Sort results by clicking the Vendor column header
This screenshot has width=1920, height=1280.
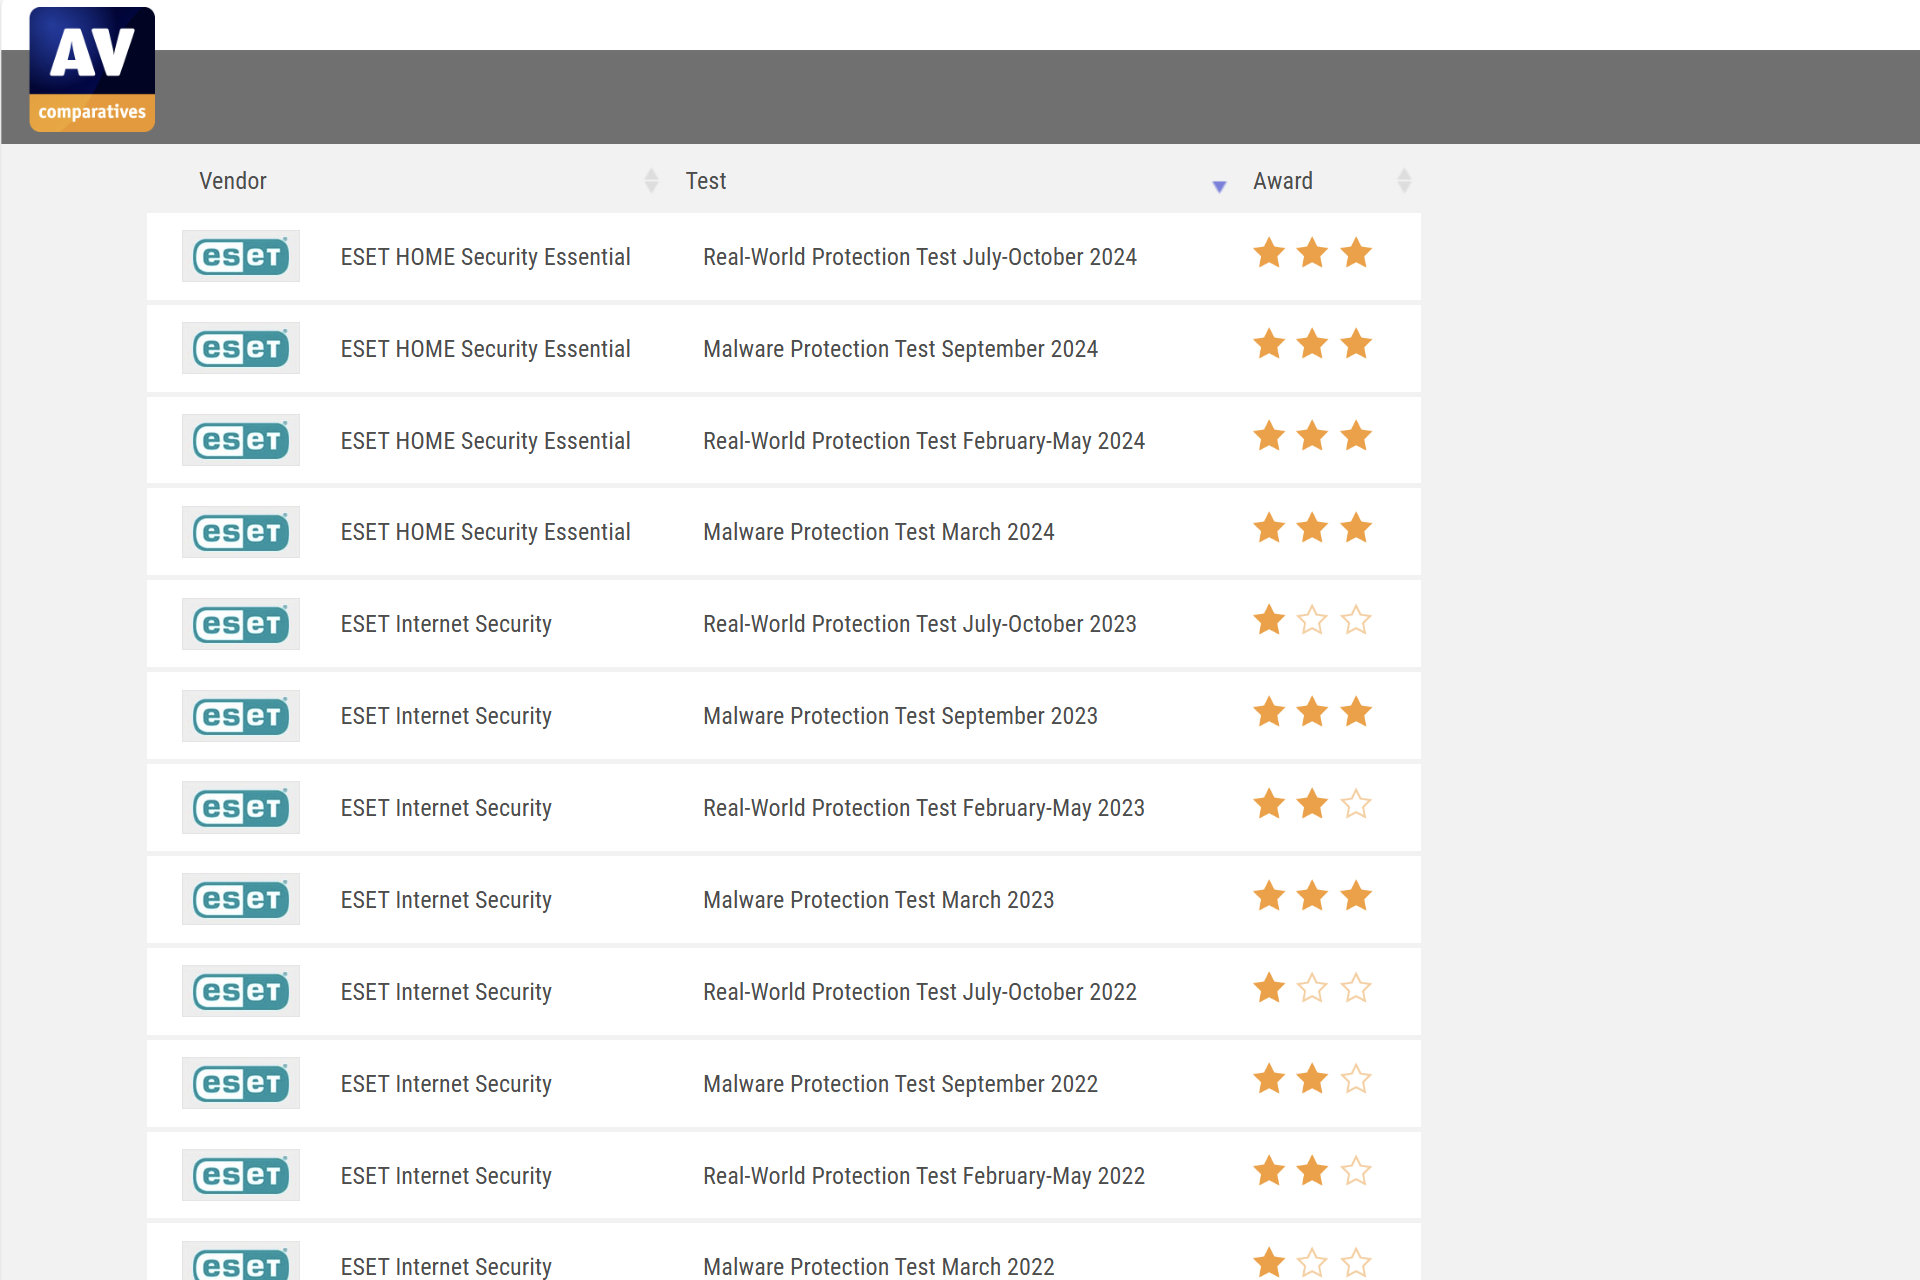(x=233, y=180)
